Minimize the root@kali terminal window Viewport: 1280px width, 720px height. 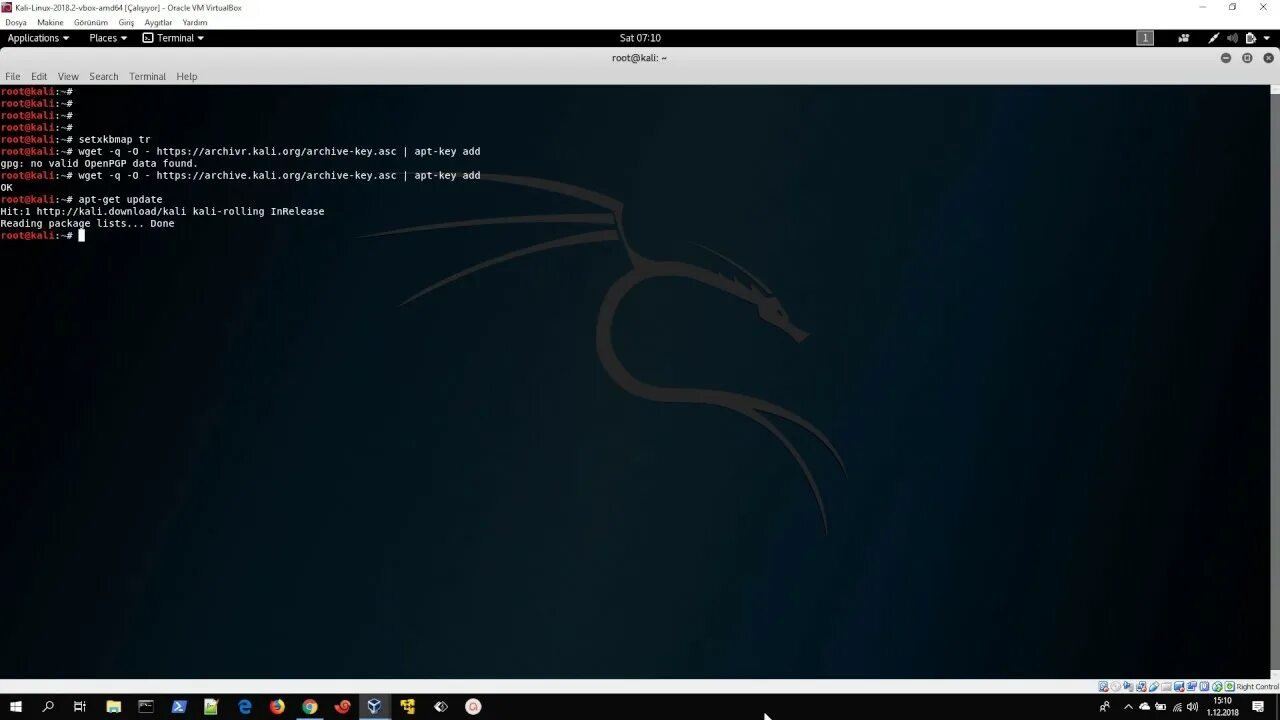coord(1226,58)
